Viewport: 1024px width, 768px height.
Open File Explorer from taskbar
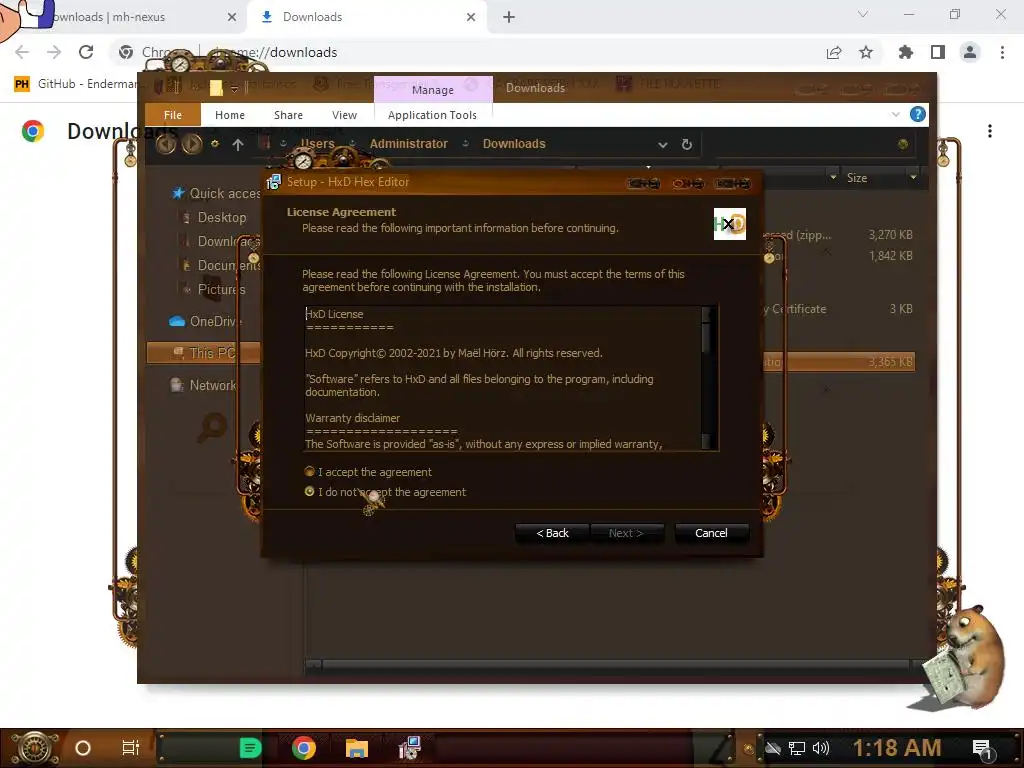pos(357,748)
